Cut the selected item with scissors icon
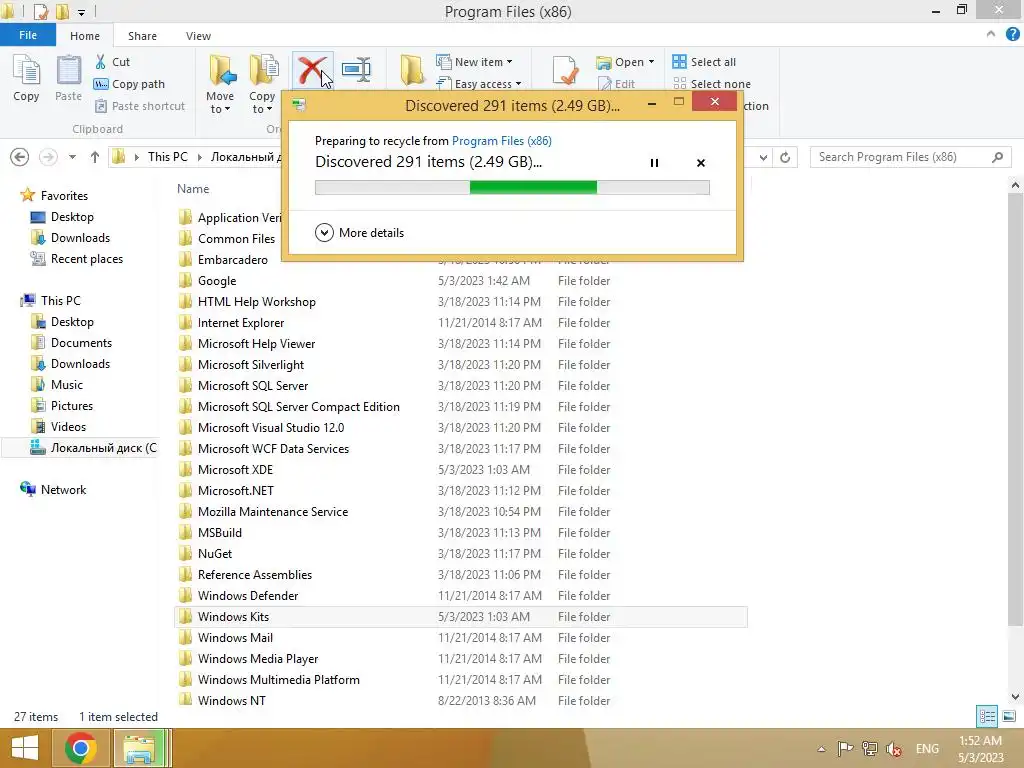Screen dimensions: 1024x768 click(x=101, y=61)
